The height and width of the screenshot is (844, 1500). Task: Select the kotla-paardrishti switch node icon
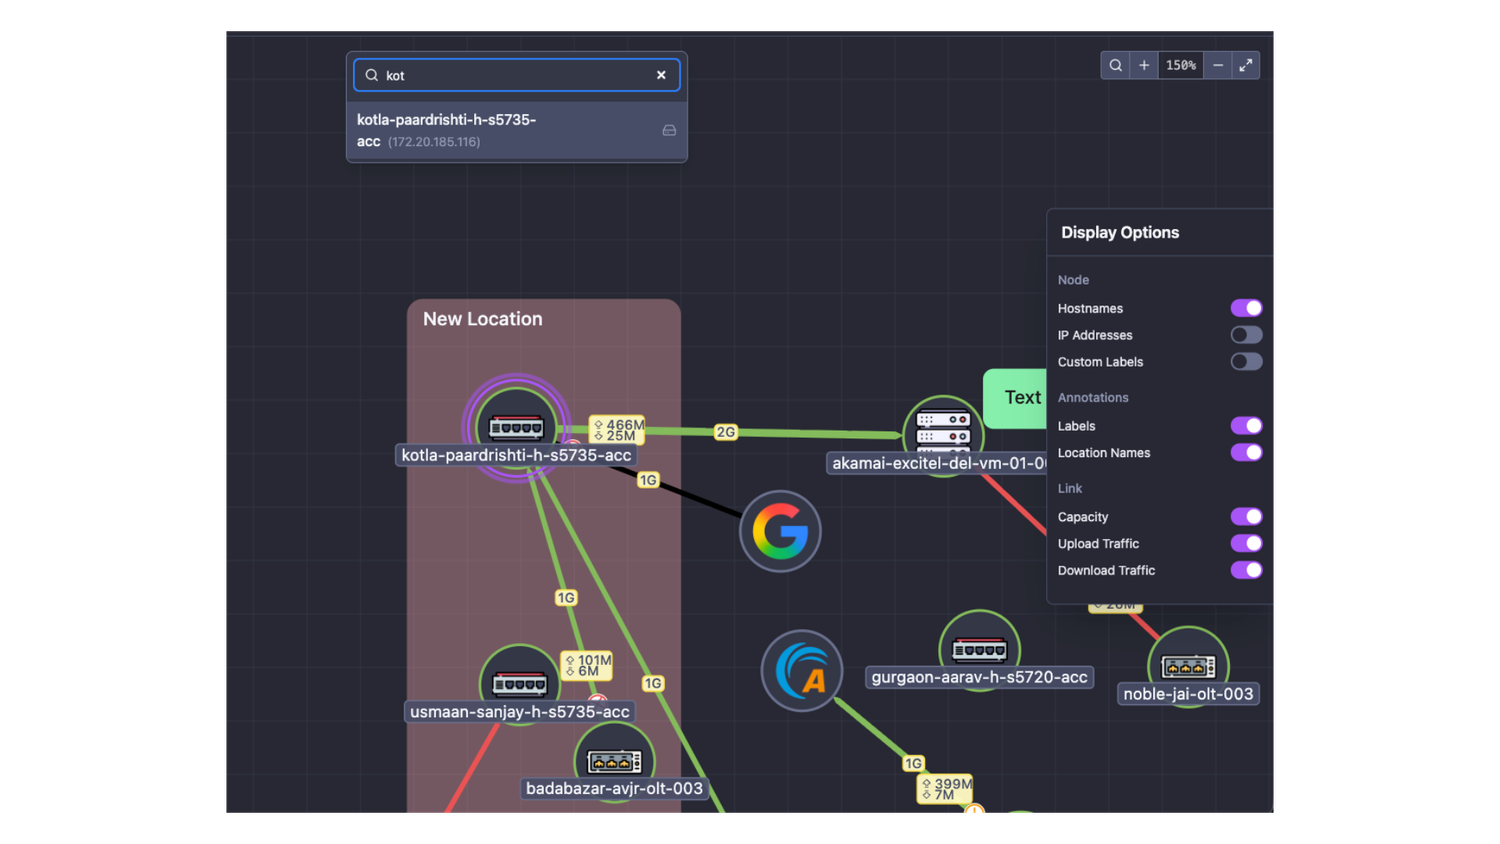click(516, 426)
